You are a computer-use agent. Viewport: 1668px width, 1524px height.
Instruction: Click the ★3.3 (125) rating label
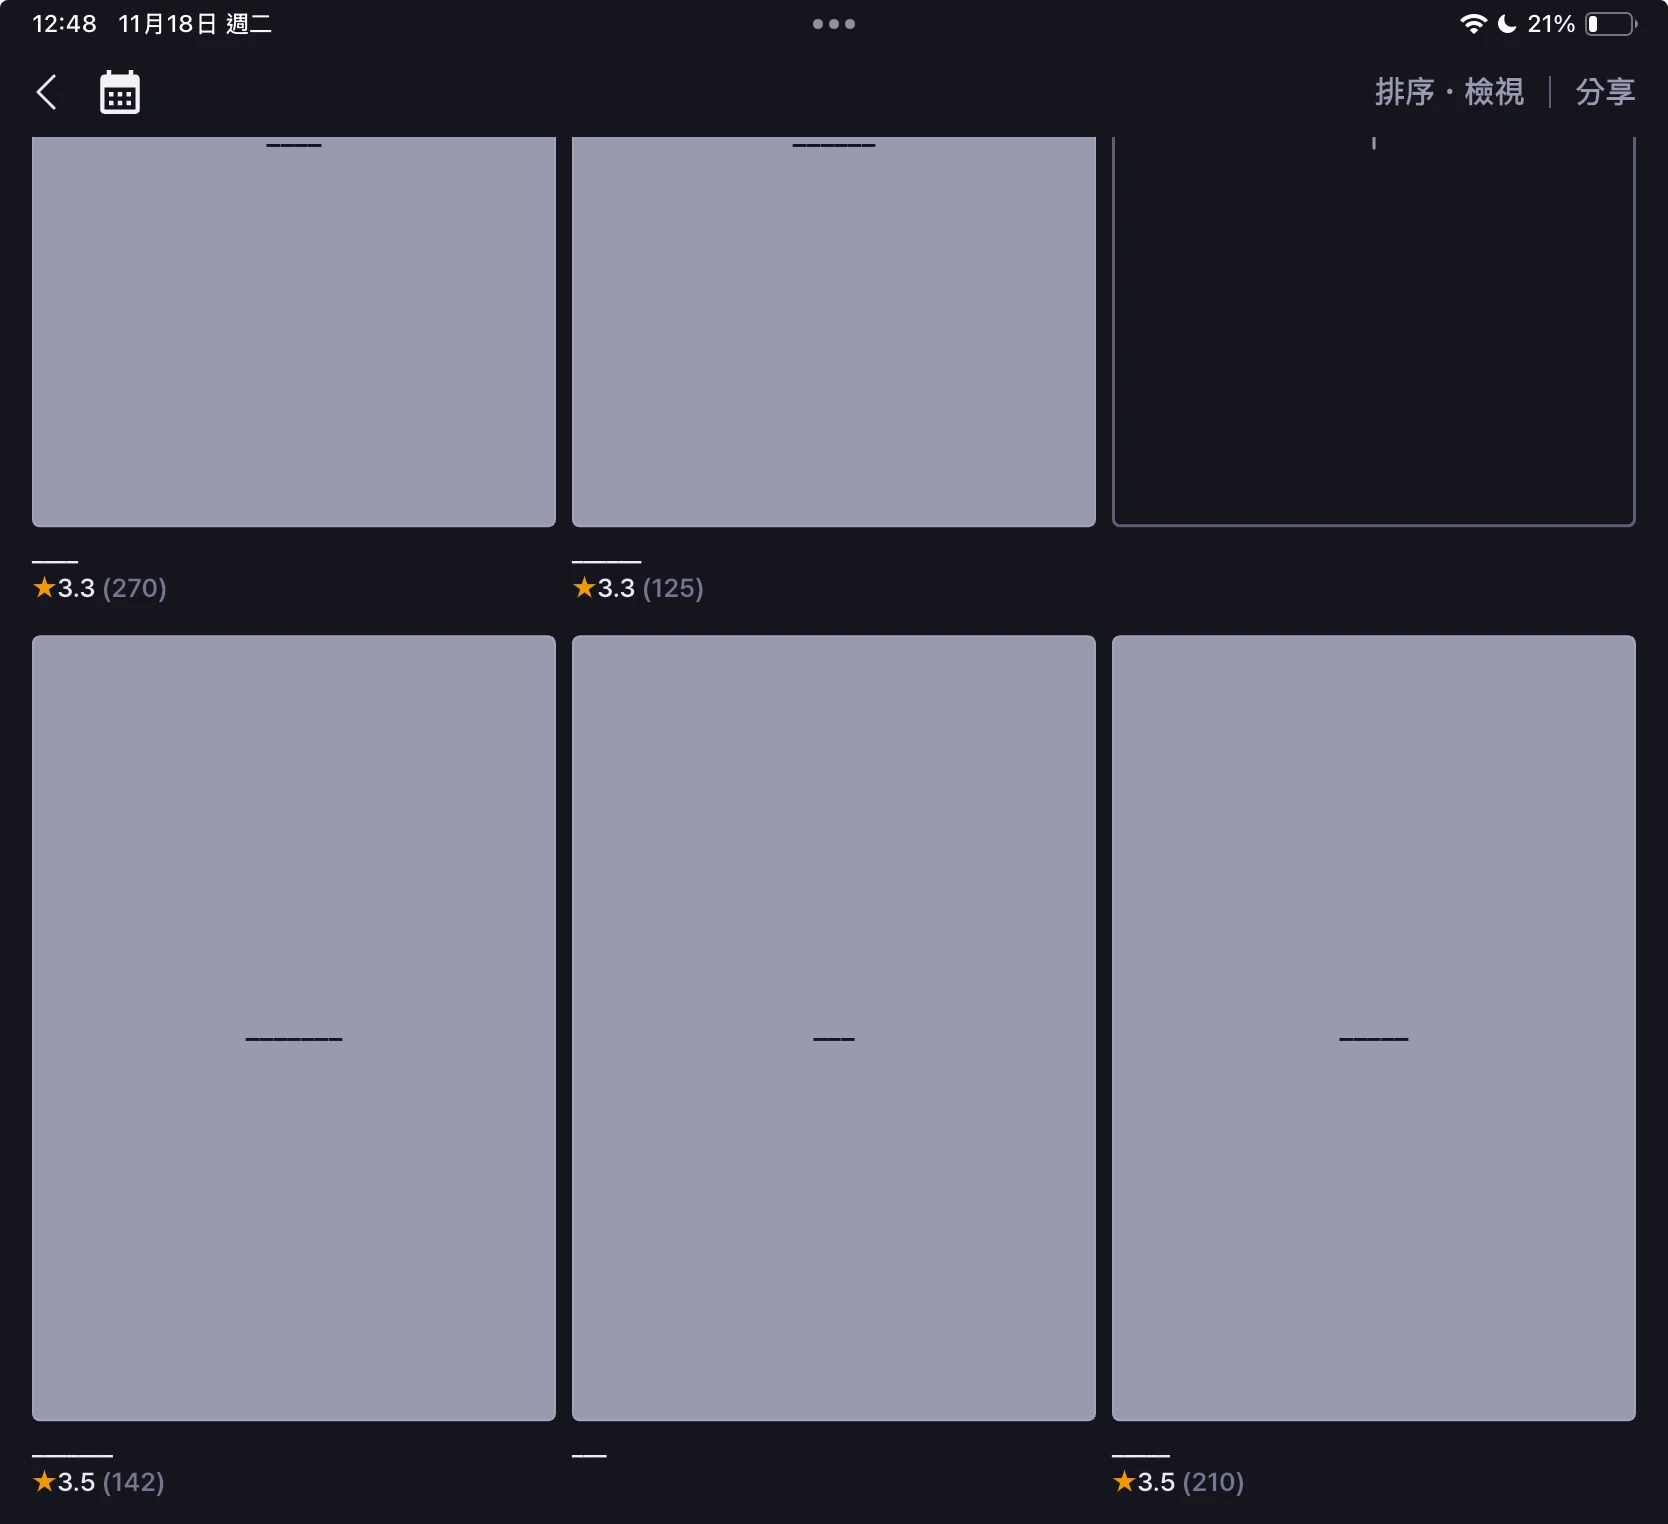click(x=638, y=588)
